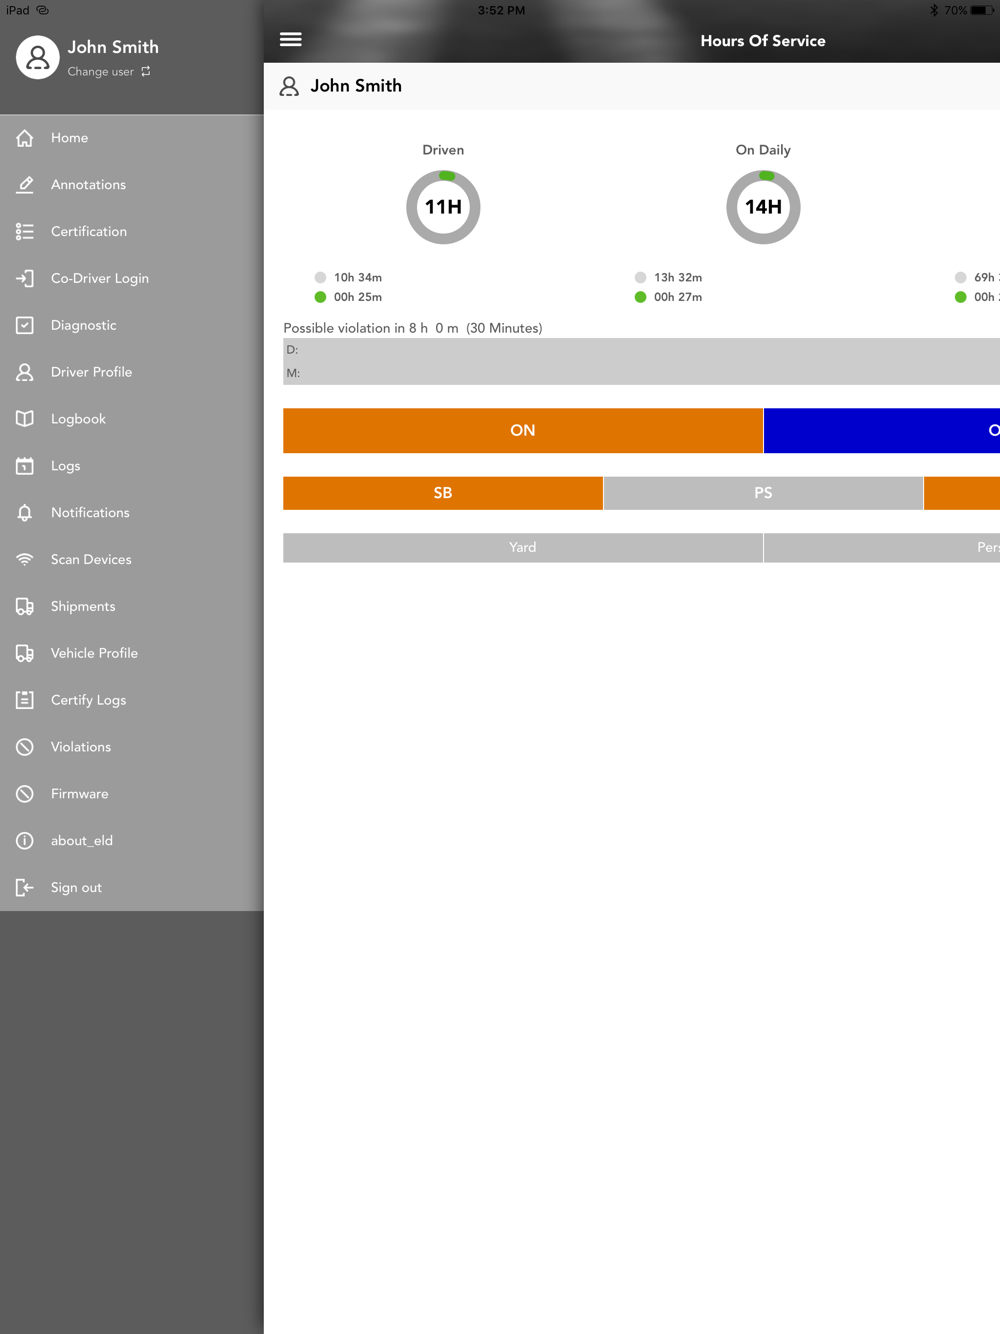This screenshot has height=1334, width=1000.
Task: Open Shipments from the sidebar
Action: click(x=132, y=607)
